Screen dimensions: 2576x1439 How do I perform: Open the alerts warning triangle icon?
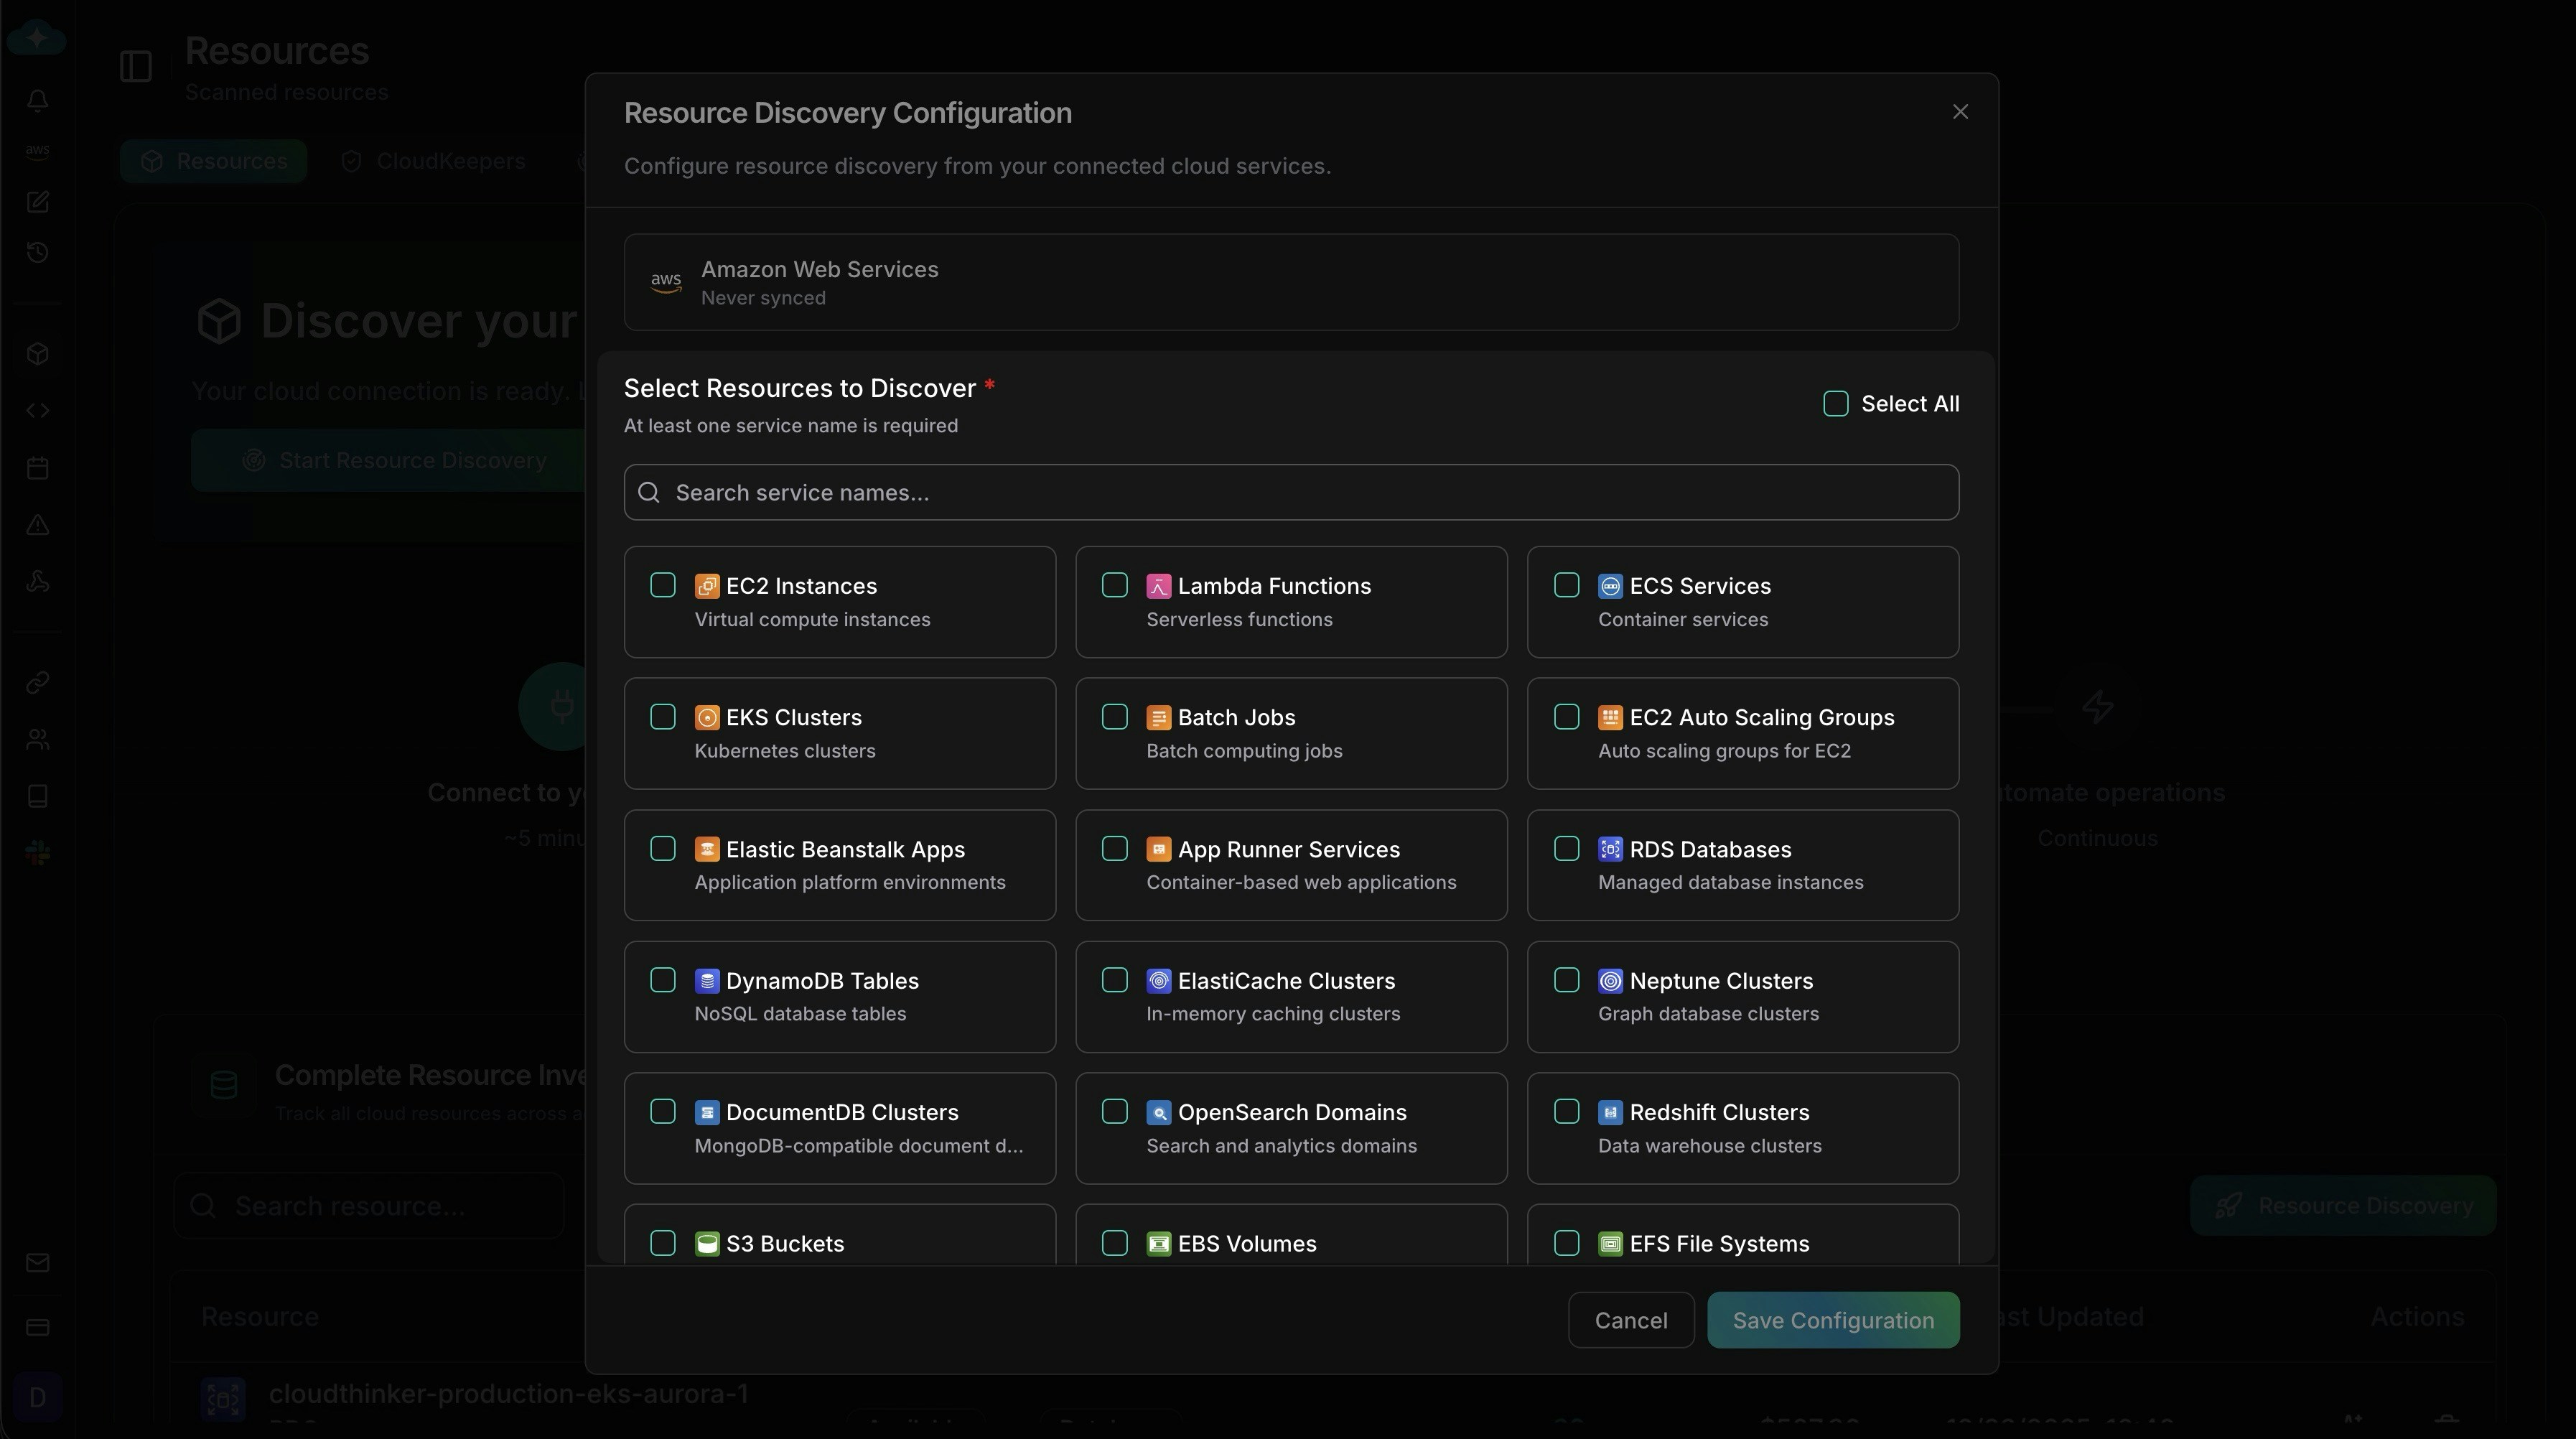coord(37,524)
